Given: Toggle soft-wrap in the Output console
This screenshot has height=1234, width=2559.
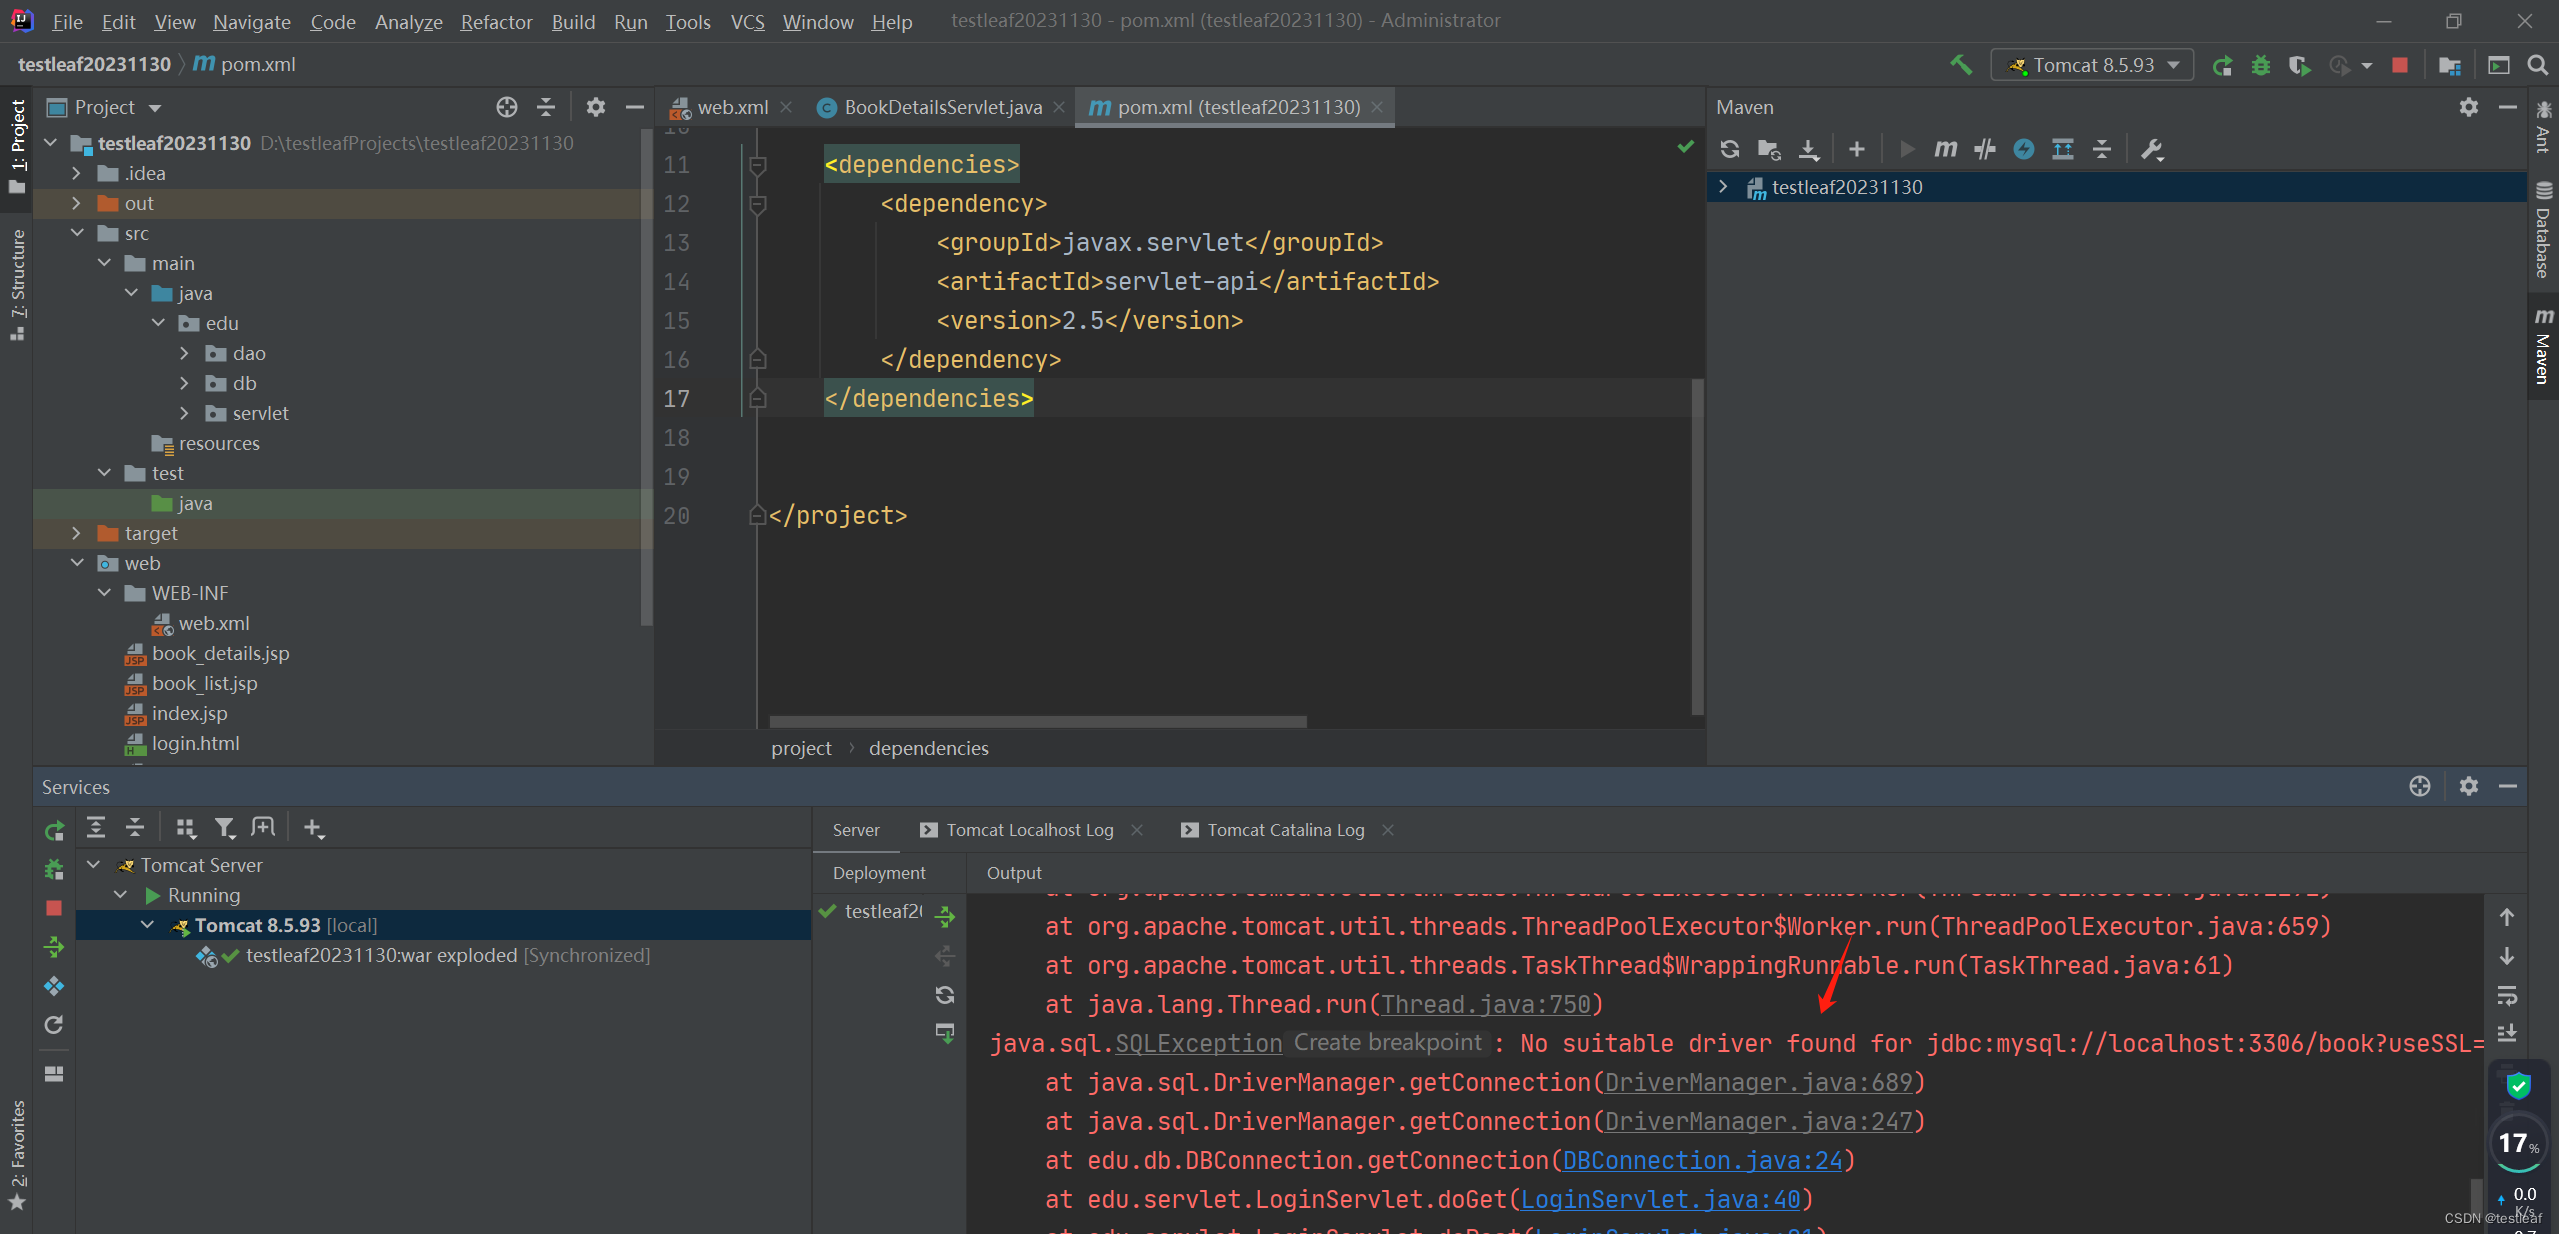Looking at the screenshot, I should click(x=2506, y=995).
